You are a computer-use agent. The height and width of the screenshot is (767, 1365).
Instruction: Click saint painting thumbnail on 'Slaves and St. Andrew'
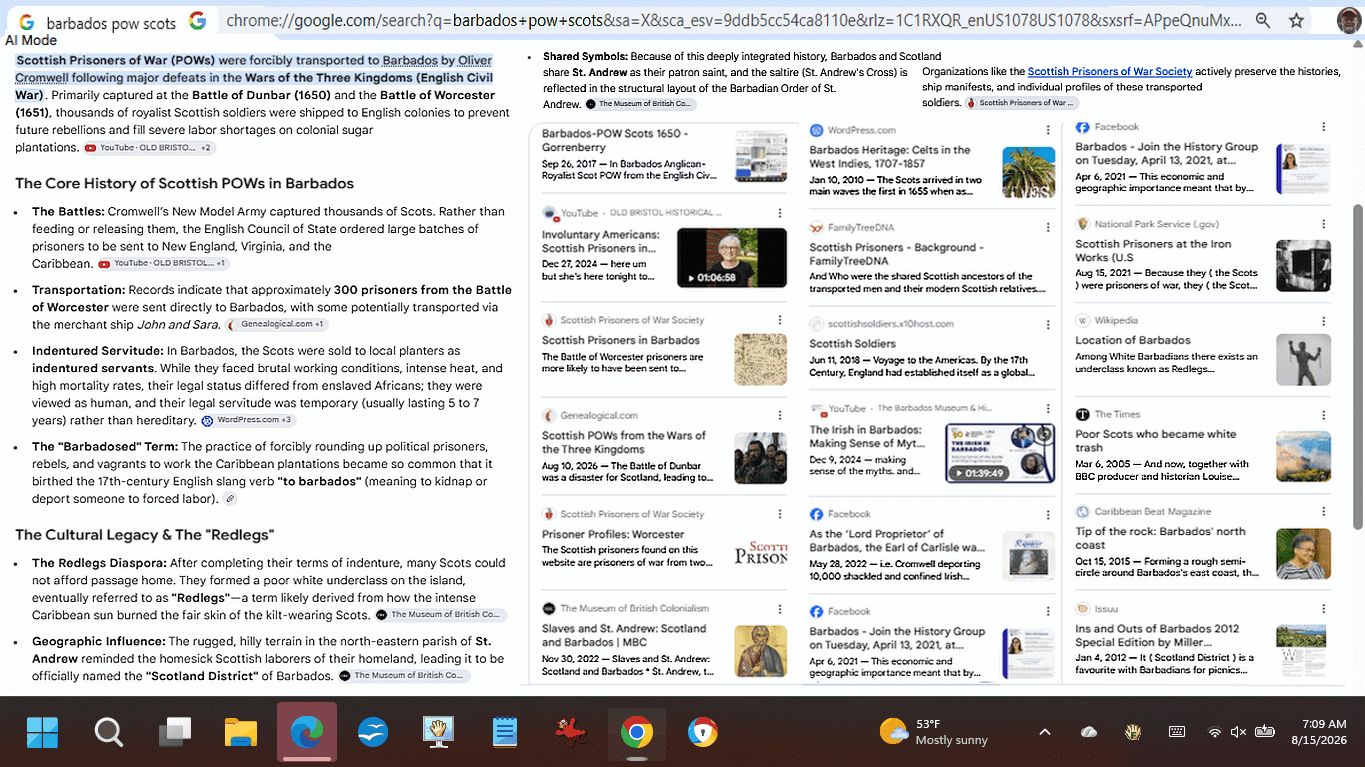pyautogui.click(x=760, y=651)
